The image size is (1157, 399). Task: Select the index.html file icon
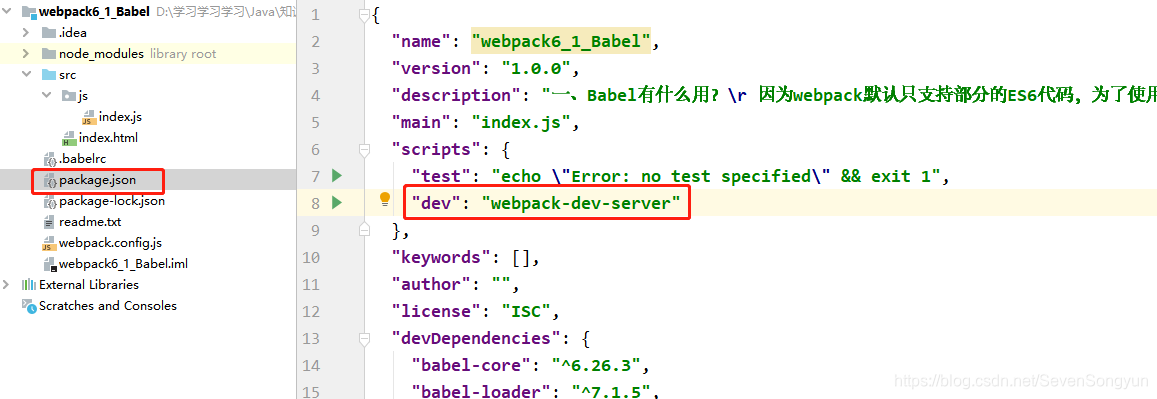click(69, 138)
